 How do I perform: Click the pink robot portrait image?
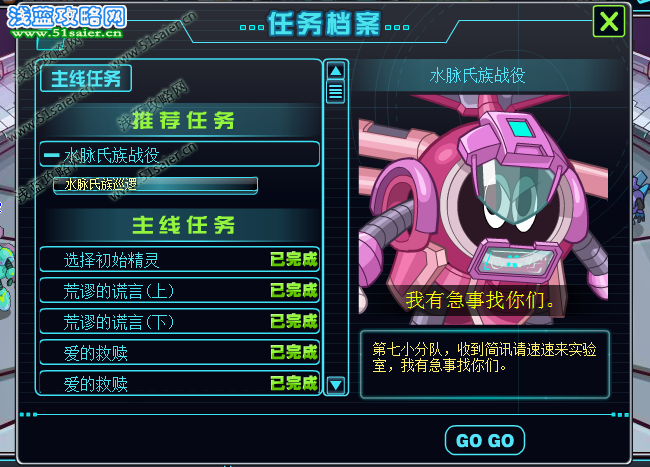coord(483,209)
